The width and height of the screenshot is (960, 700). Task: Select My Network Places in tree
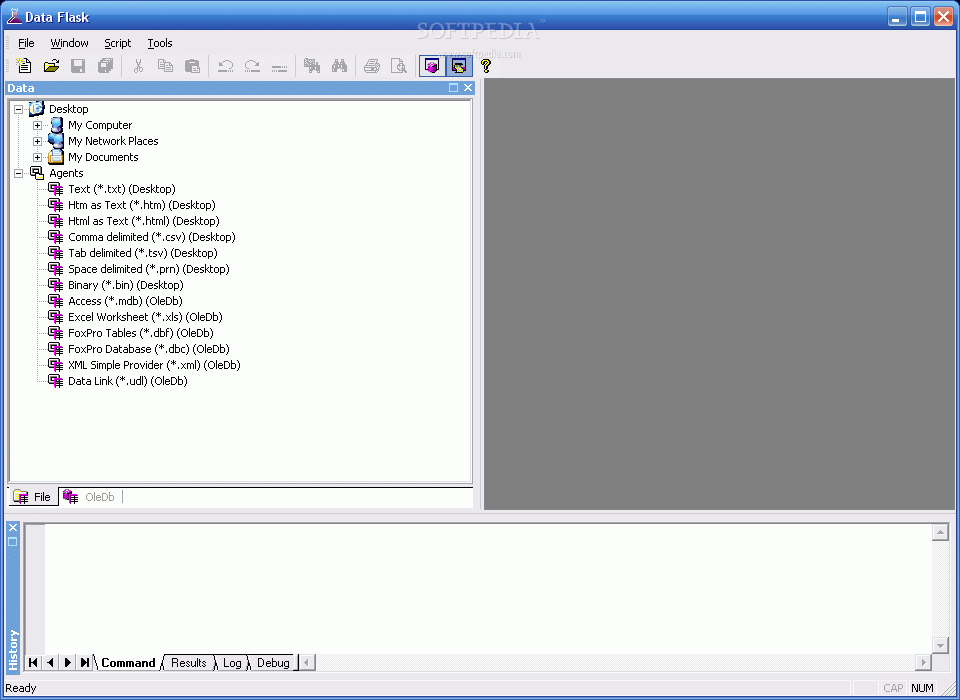113,141
